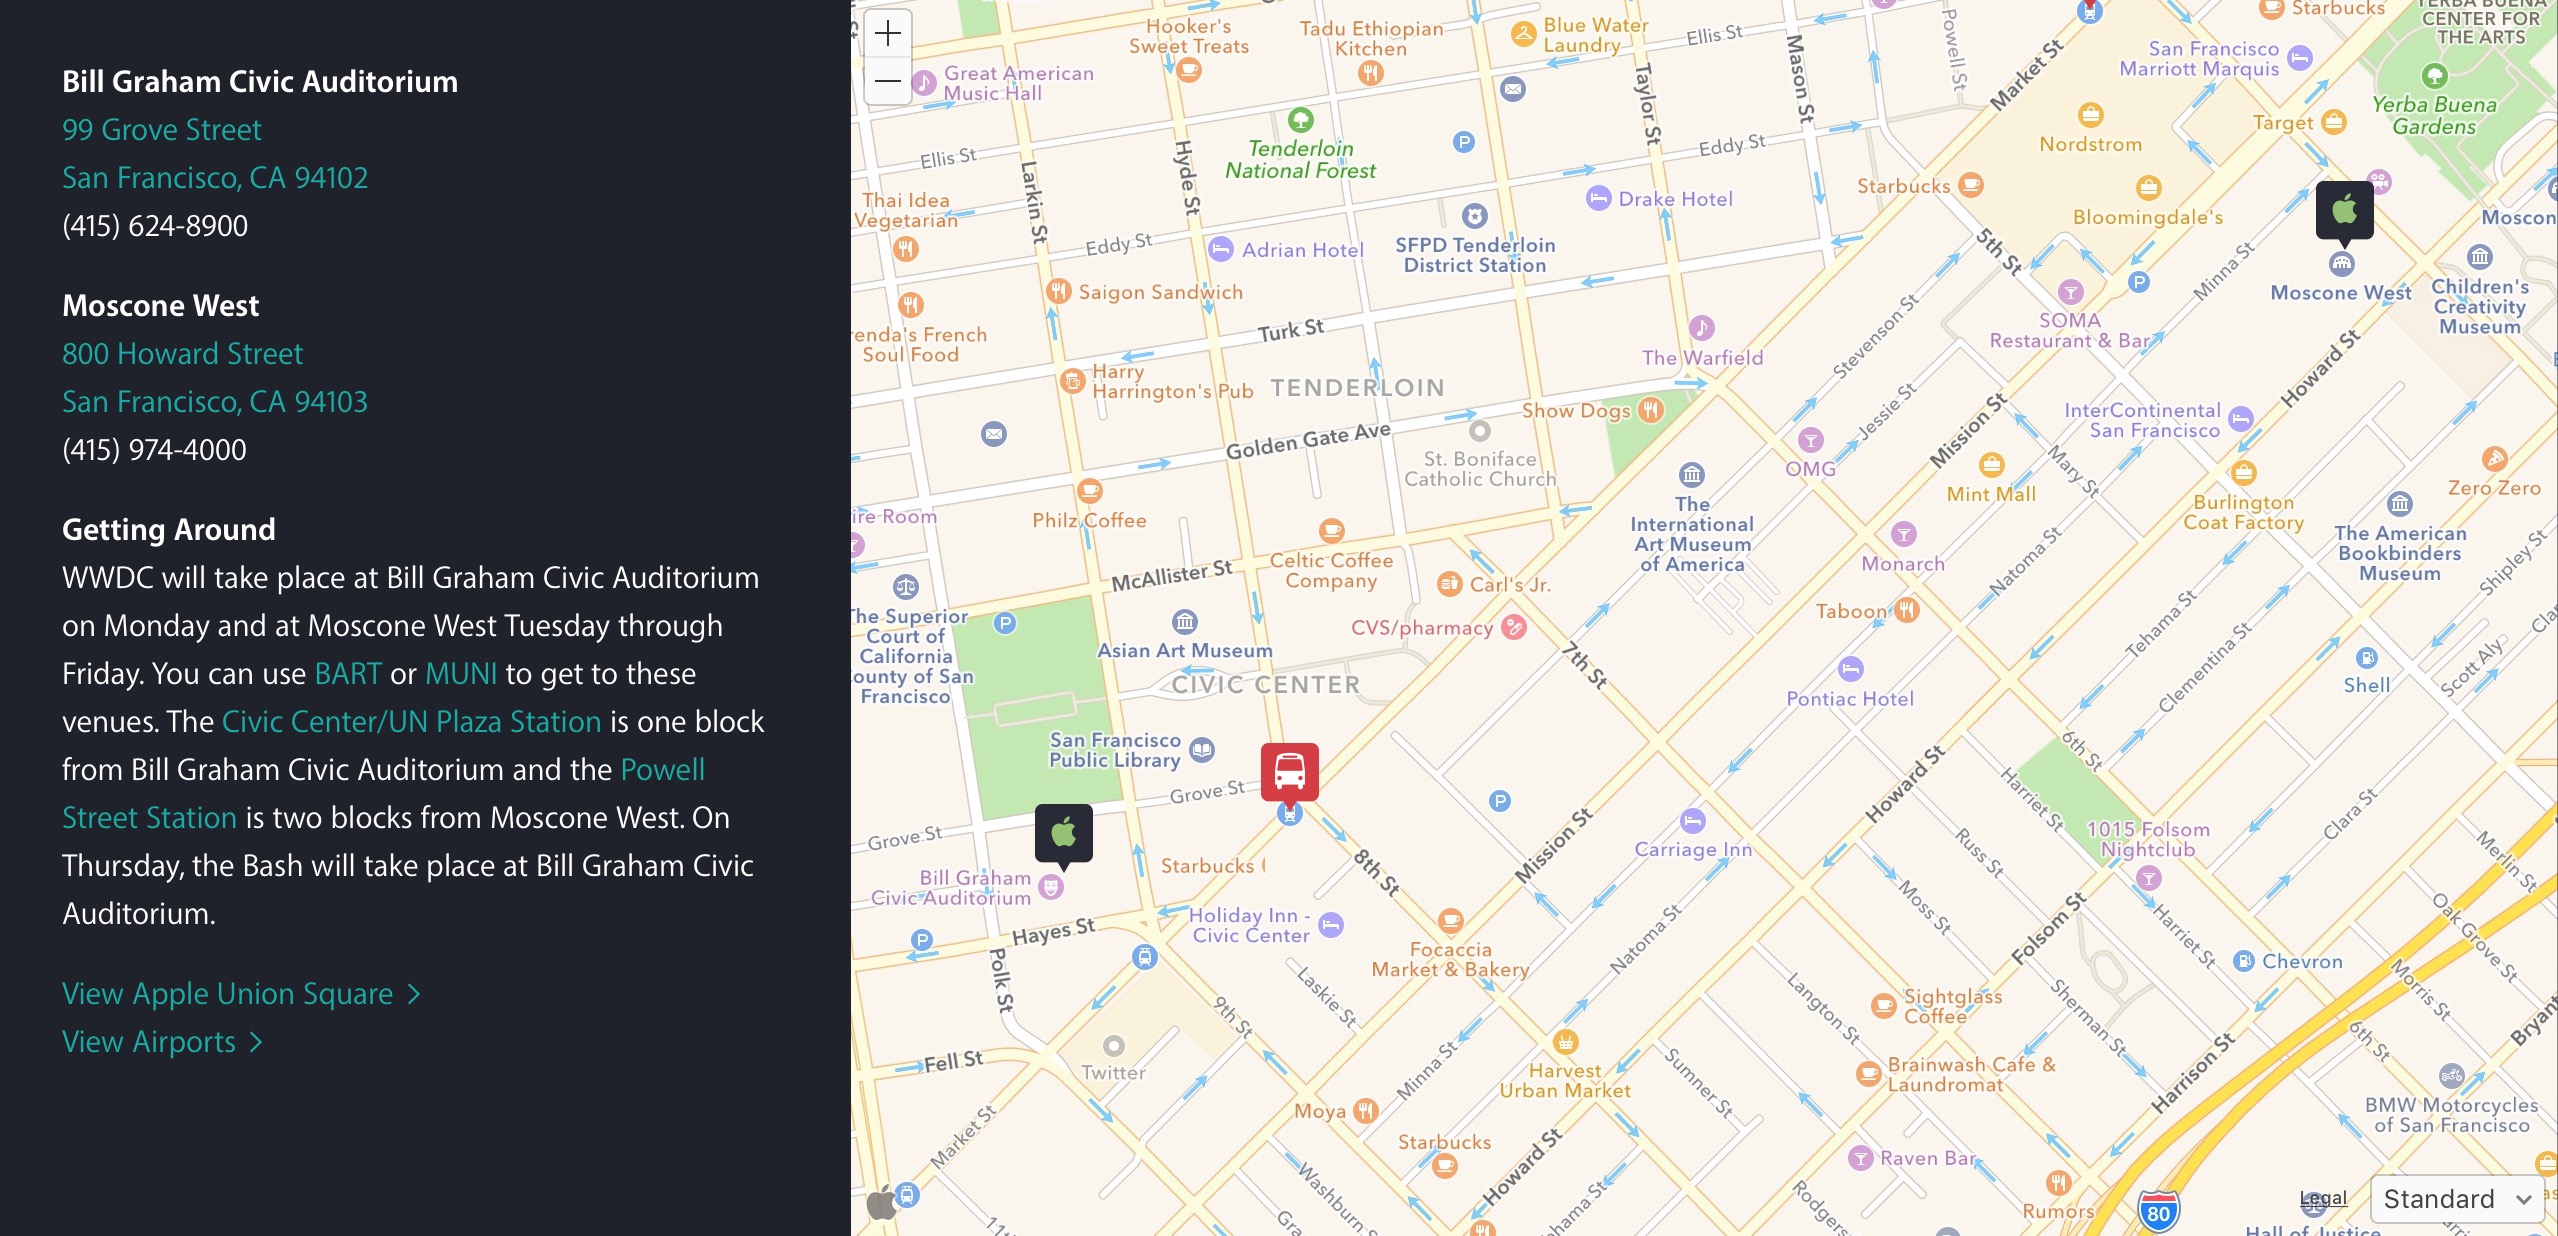Click the Carl's Jr. marker
2558x1236 pixels.
click(x=1449, y=584)
